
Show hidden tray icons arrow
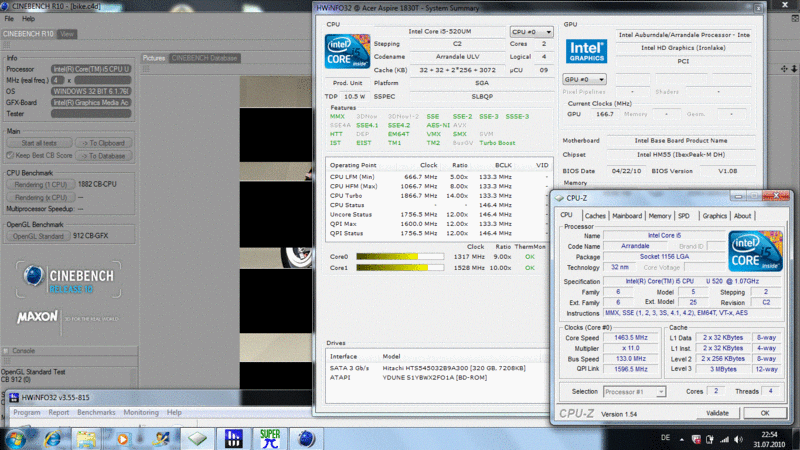(x=682, y=439)
